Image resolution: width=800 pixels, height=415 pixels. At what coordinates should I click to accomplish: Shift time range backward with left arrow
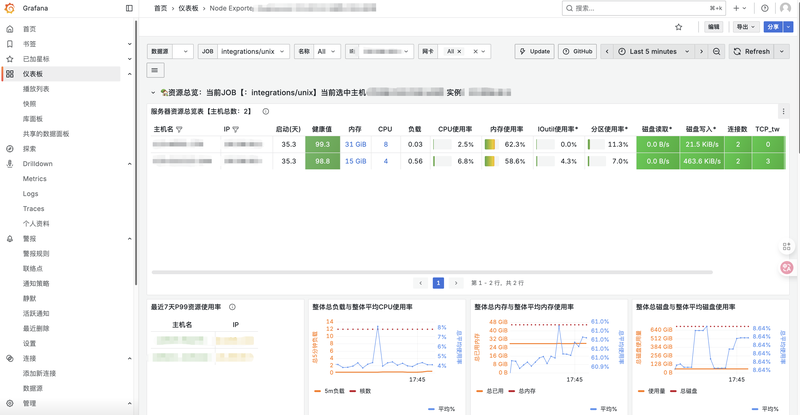click(x=606, y=51)
